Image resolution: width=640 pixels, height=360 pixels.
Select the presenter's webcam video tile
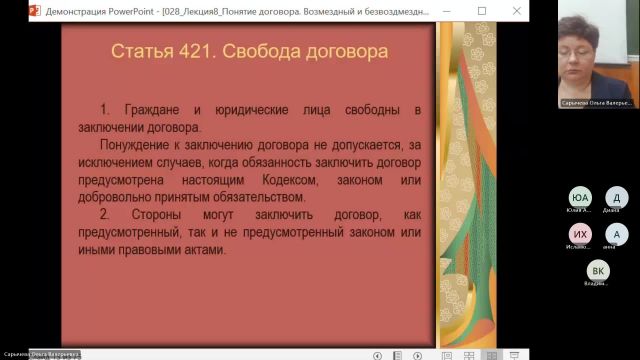(597, 54)
